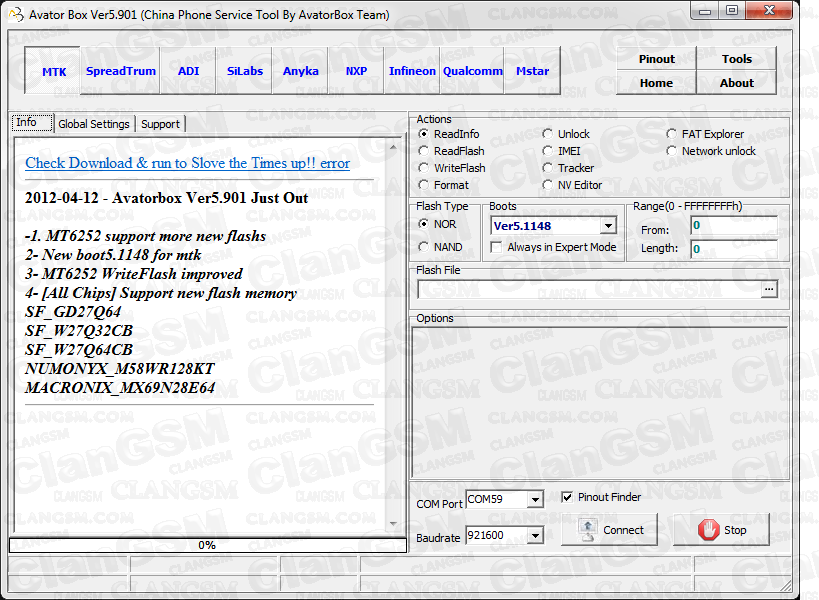Select the NXP tab

click(x=356, y=71)
